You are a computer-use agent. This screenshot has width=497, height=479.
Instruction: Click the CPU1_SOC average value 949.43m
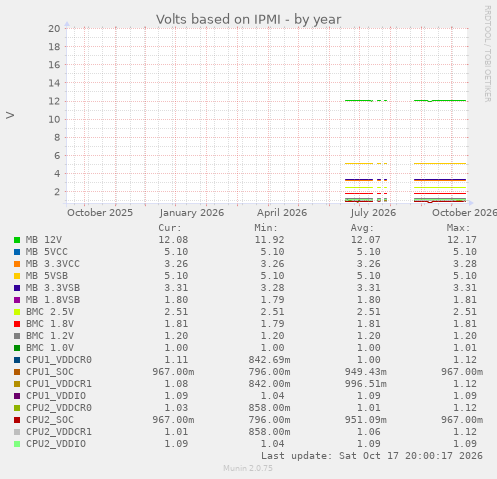tap(366, 372)
